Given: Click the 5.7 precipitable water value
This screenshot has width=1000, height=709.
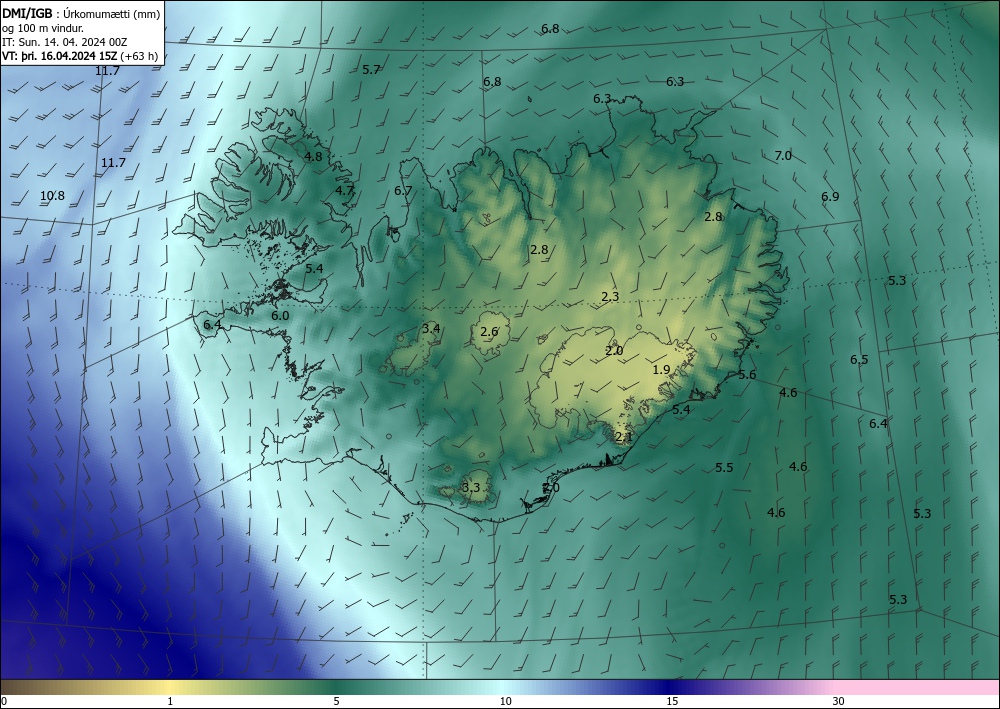Looking at the screenshot, I should 371,69.
